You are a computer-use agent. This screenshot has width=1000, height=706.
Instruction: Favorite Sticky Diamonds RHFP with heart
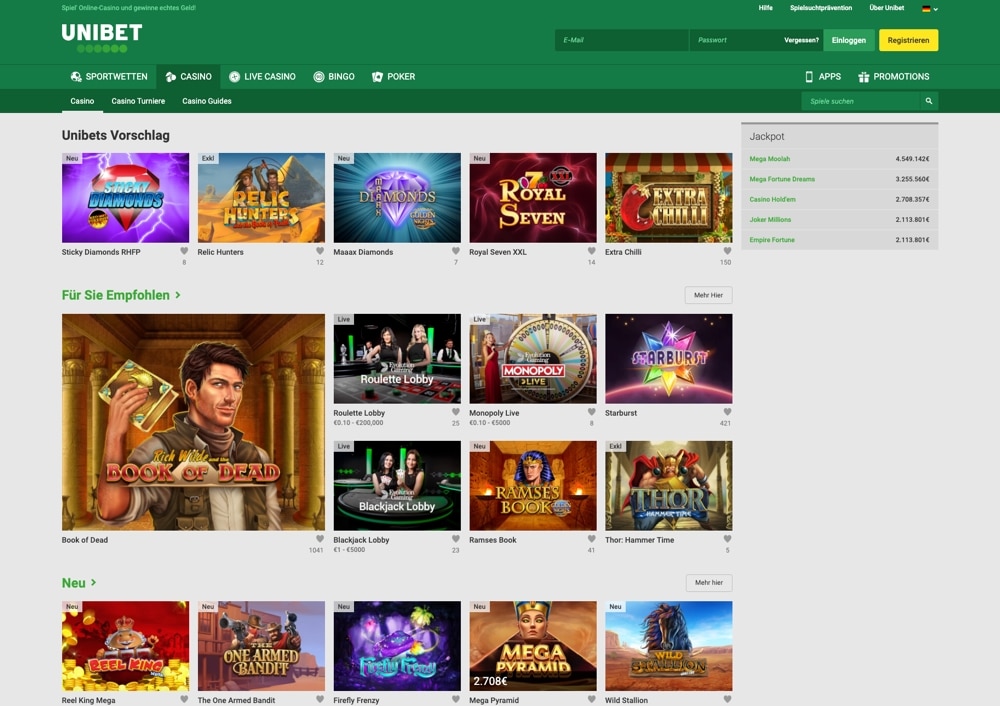pyautogui.click(x=184, y=251)
